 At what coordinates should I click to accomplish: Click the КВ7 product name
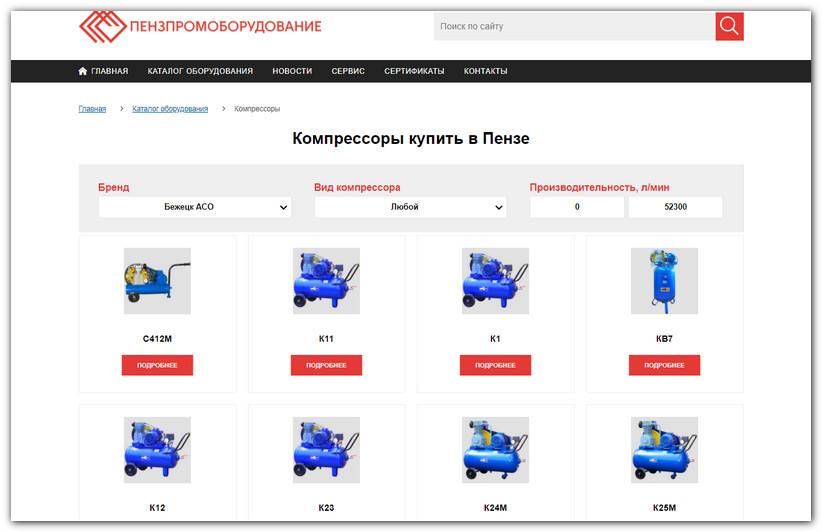click(x=664, y=339)
